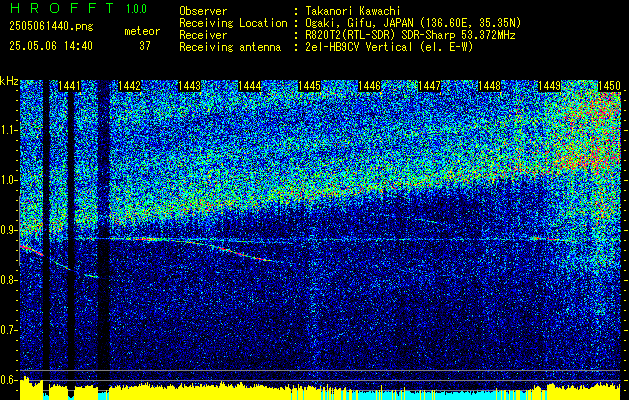The width and height of the screenshot is (629, 400).
Task: Click the curved meteor echo trace near 1444
Action: (x=235, y=252)
